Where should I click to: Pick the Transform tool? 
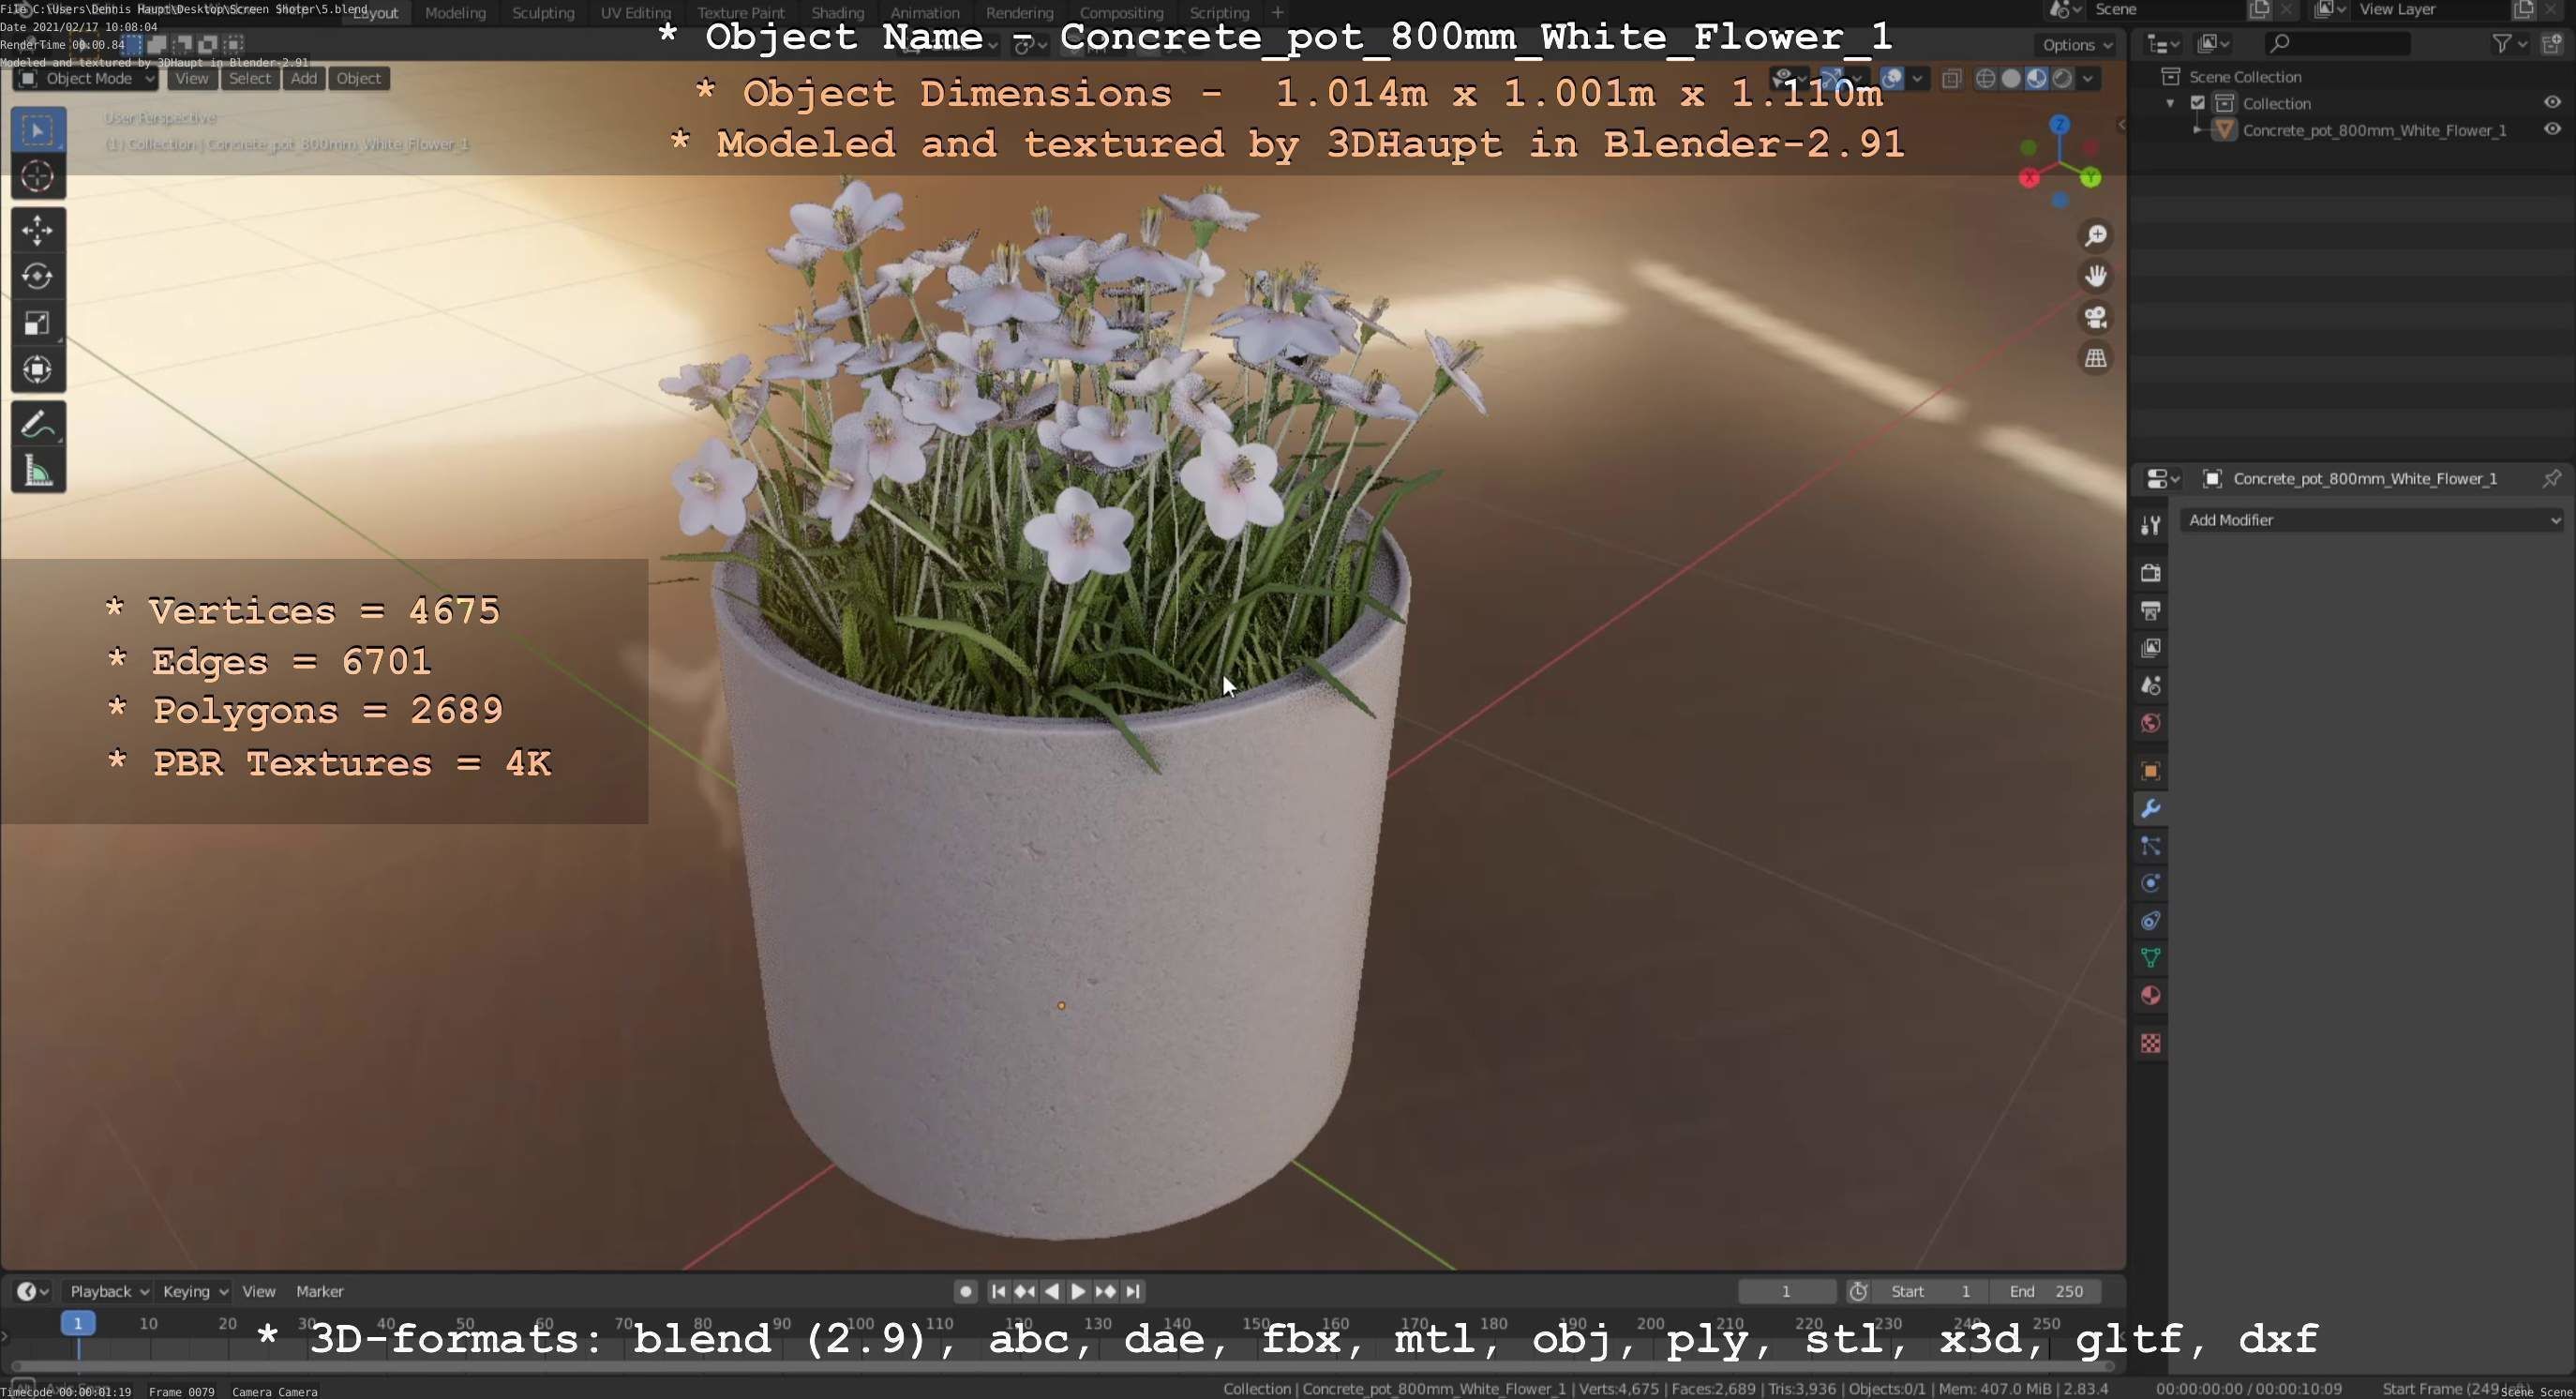pos(38,370)
